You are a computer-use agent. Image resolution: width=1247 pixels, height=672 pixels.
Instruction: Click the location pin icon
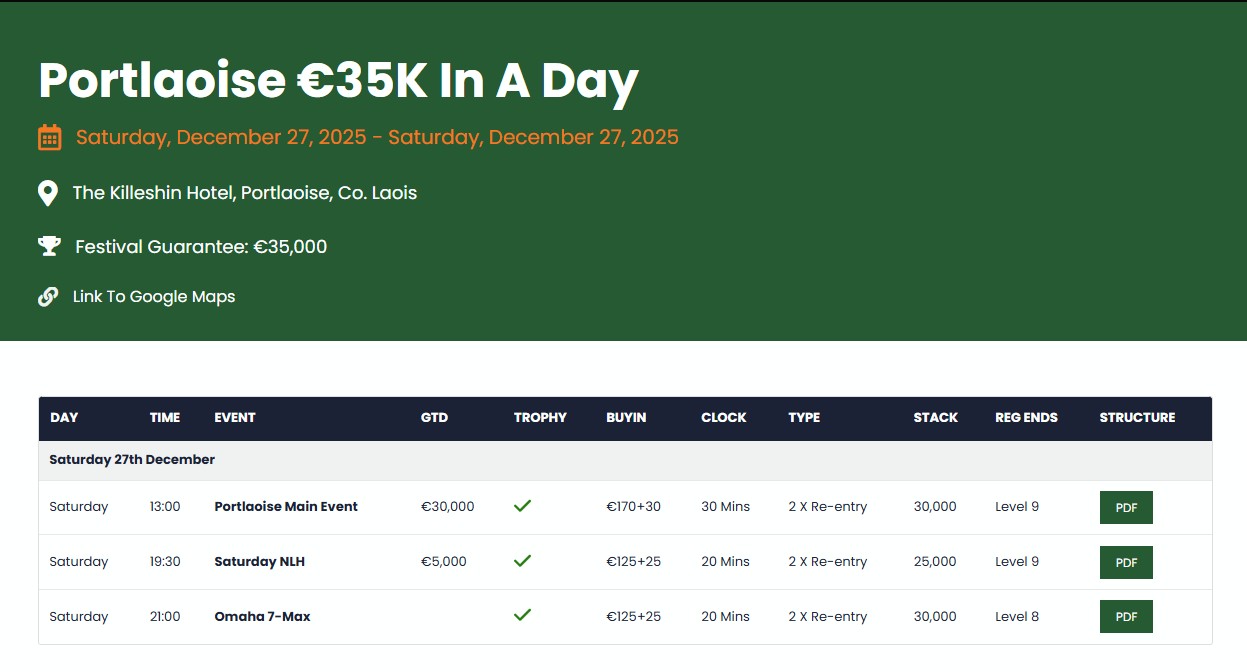click(x=47, y=193)
